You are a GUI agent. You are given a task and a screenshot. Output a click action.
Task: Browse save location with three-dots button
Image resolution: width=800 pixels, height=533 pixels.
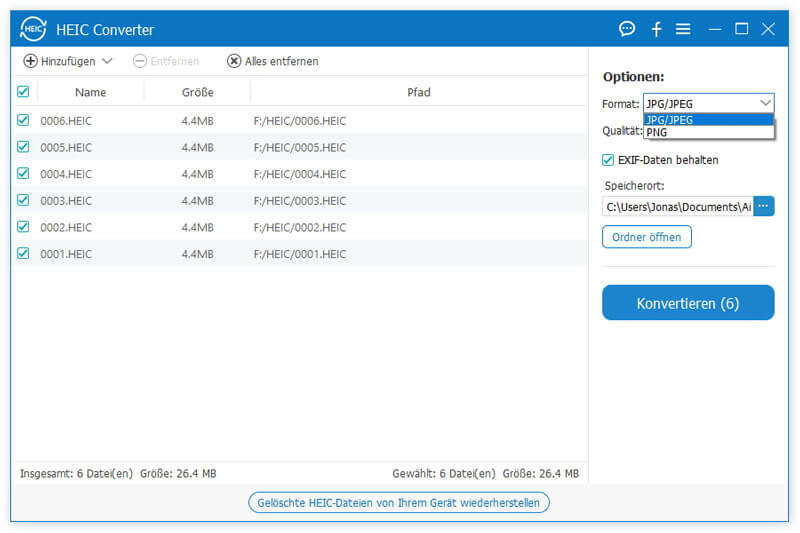tap(764, 206)
